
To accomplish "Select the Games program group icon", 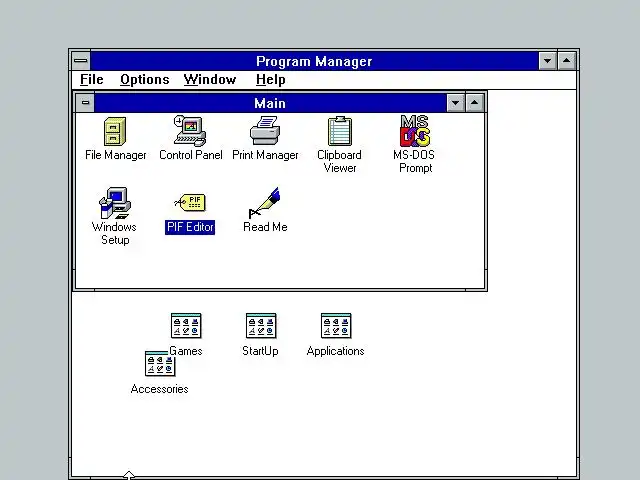I will click(186, 326).
